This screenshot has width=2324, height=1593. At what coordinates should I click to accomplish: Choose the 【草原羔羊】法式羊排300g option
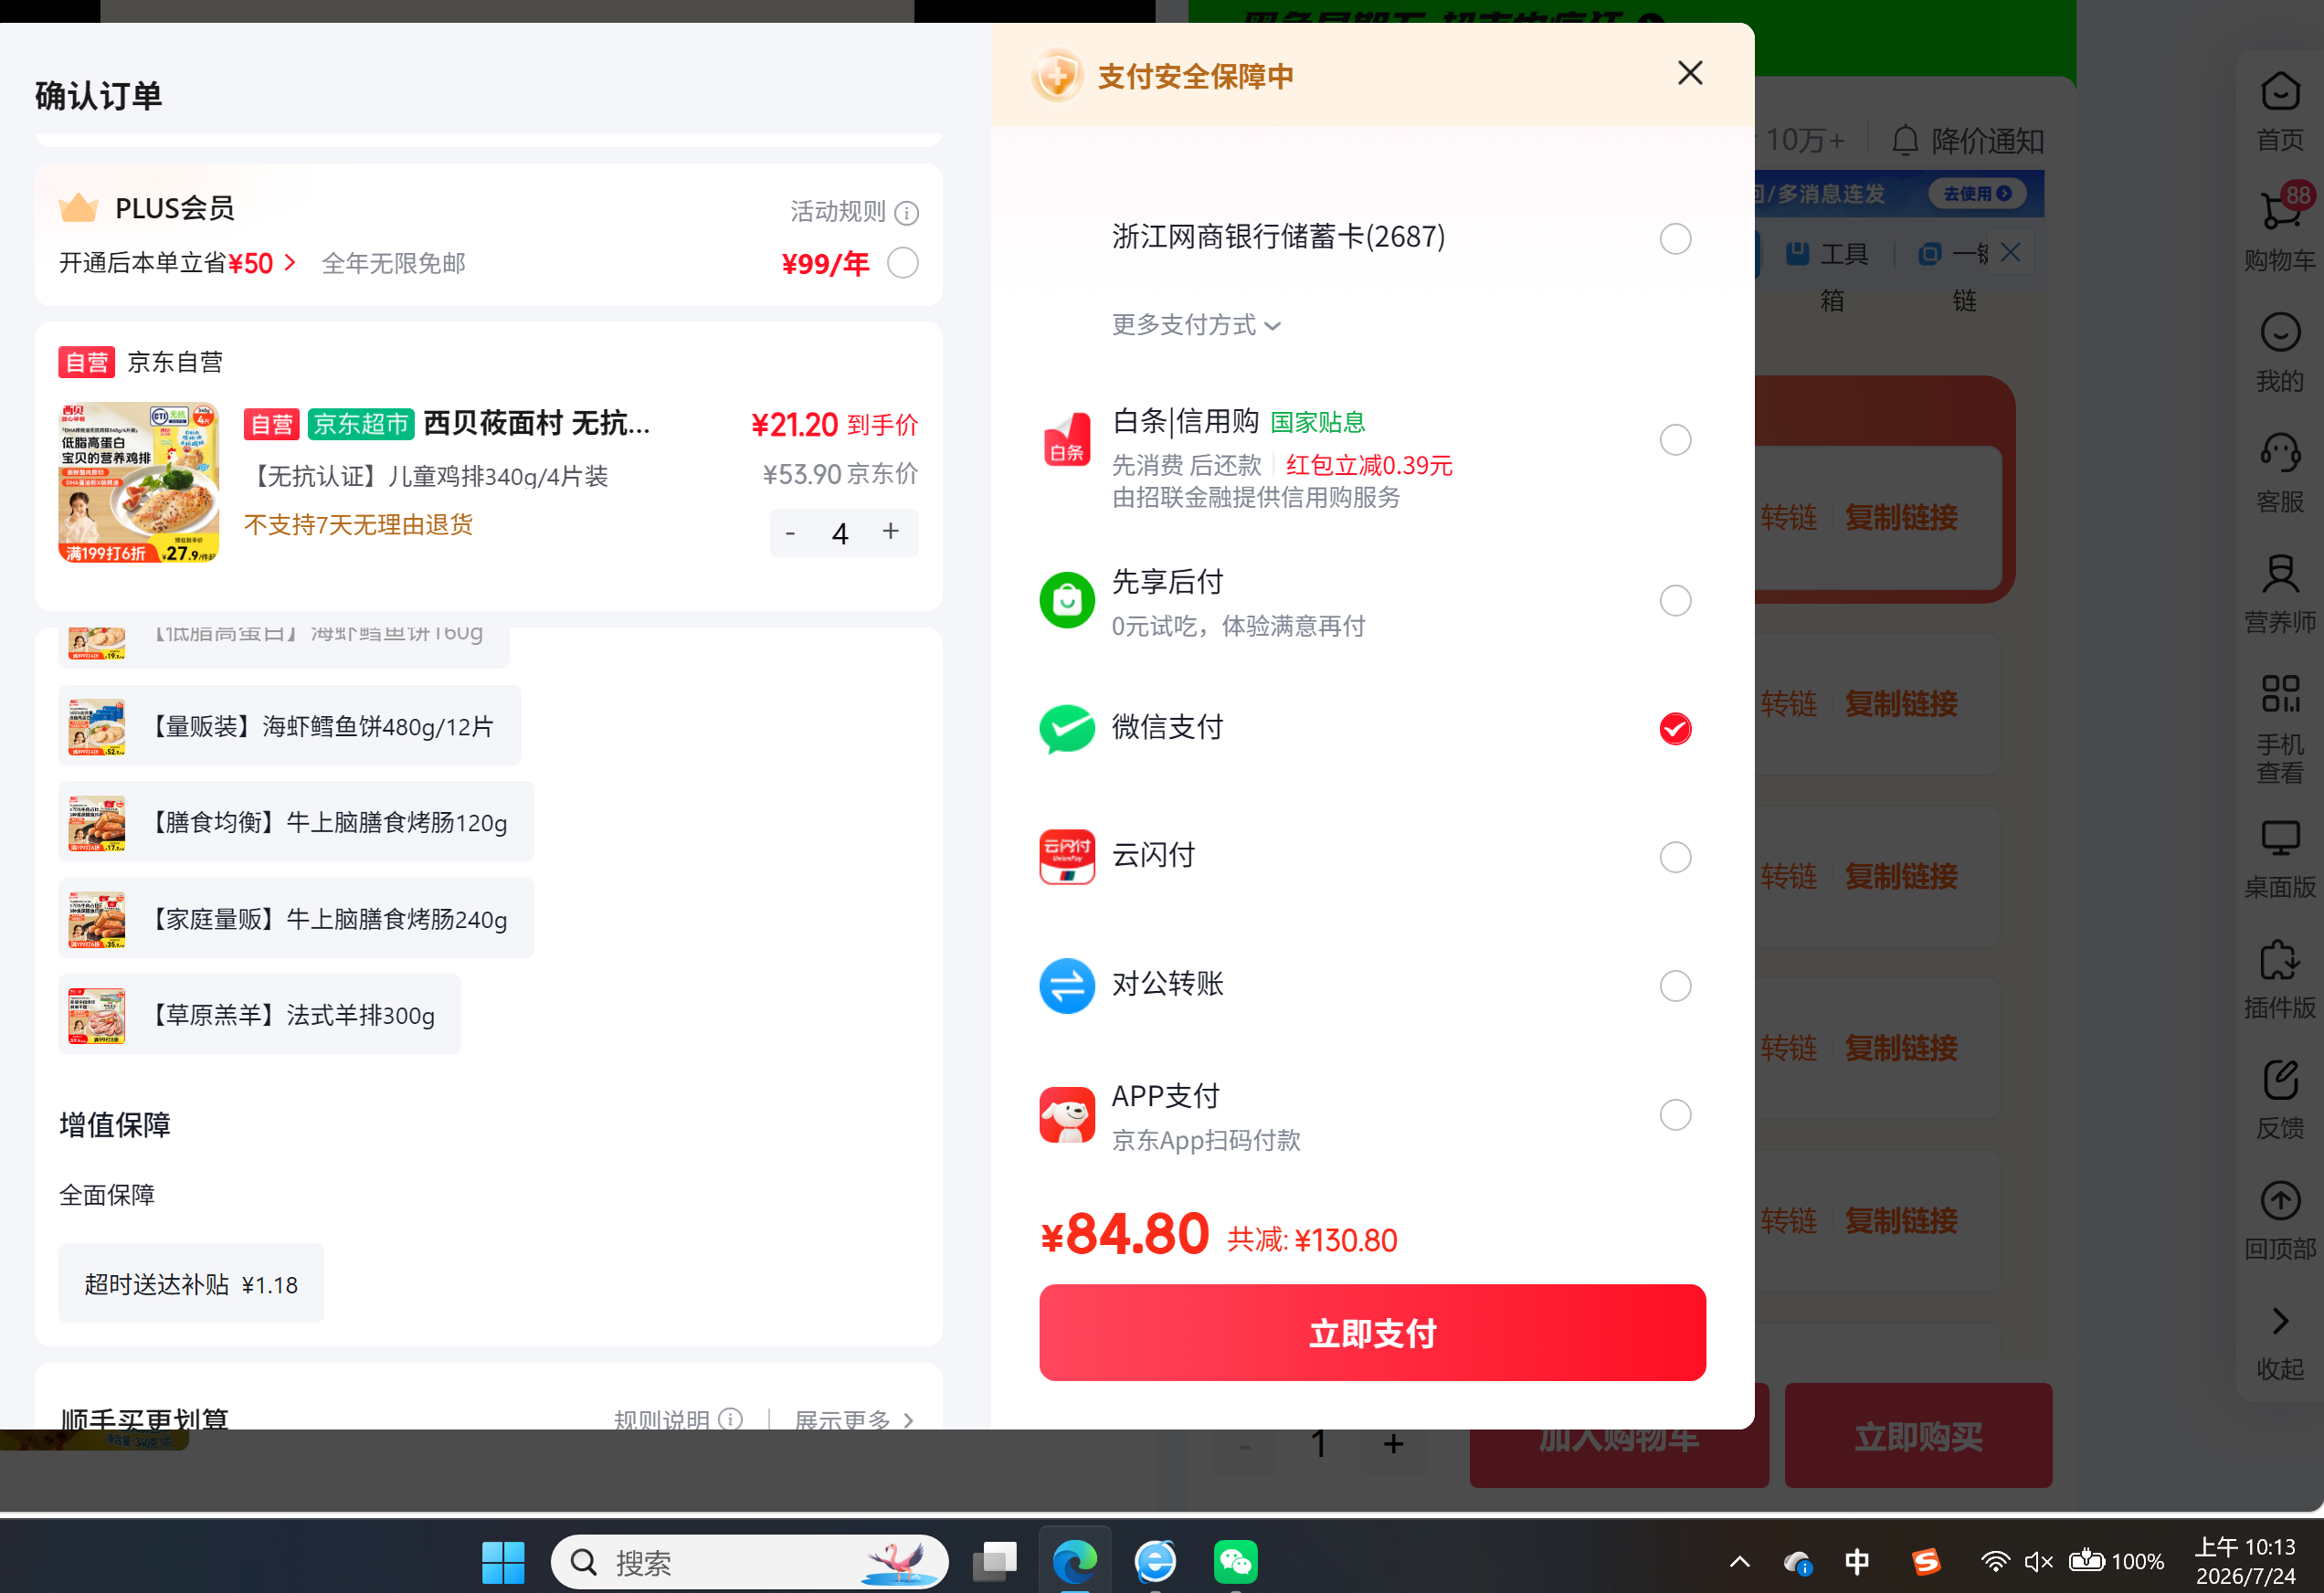pyautogui.click(x=260, y=1015)
